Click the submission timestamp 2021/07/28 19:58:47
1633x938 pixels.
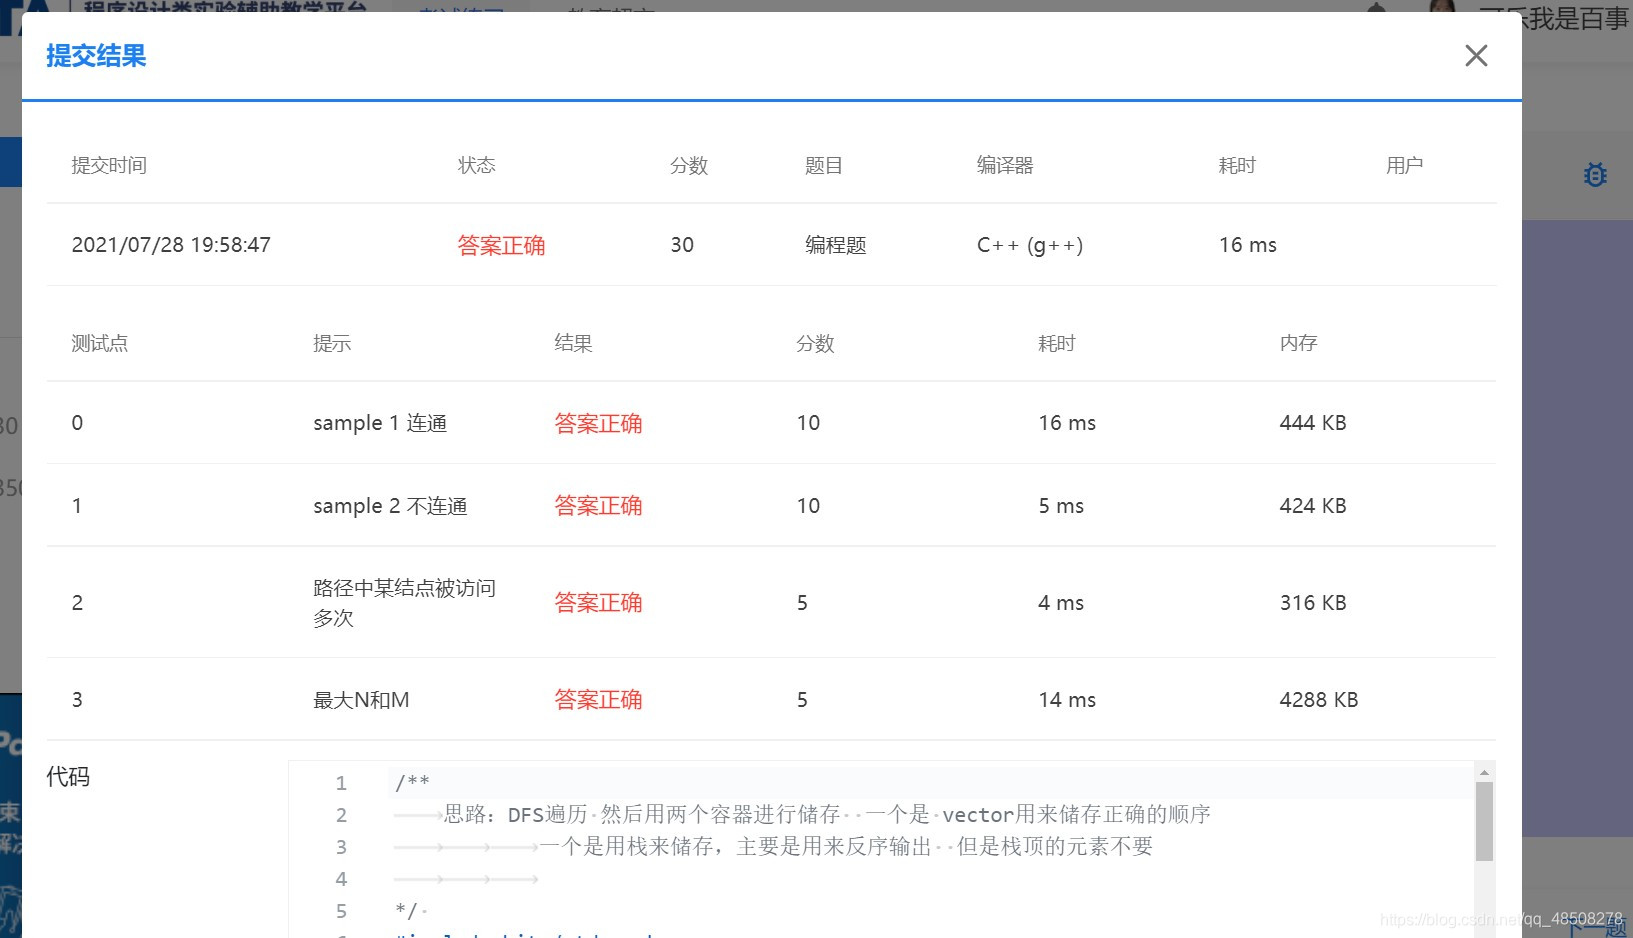(x=171, y=245)
